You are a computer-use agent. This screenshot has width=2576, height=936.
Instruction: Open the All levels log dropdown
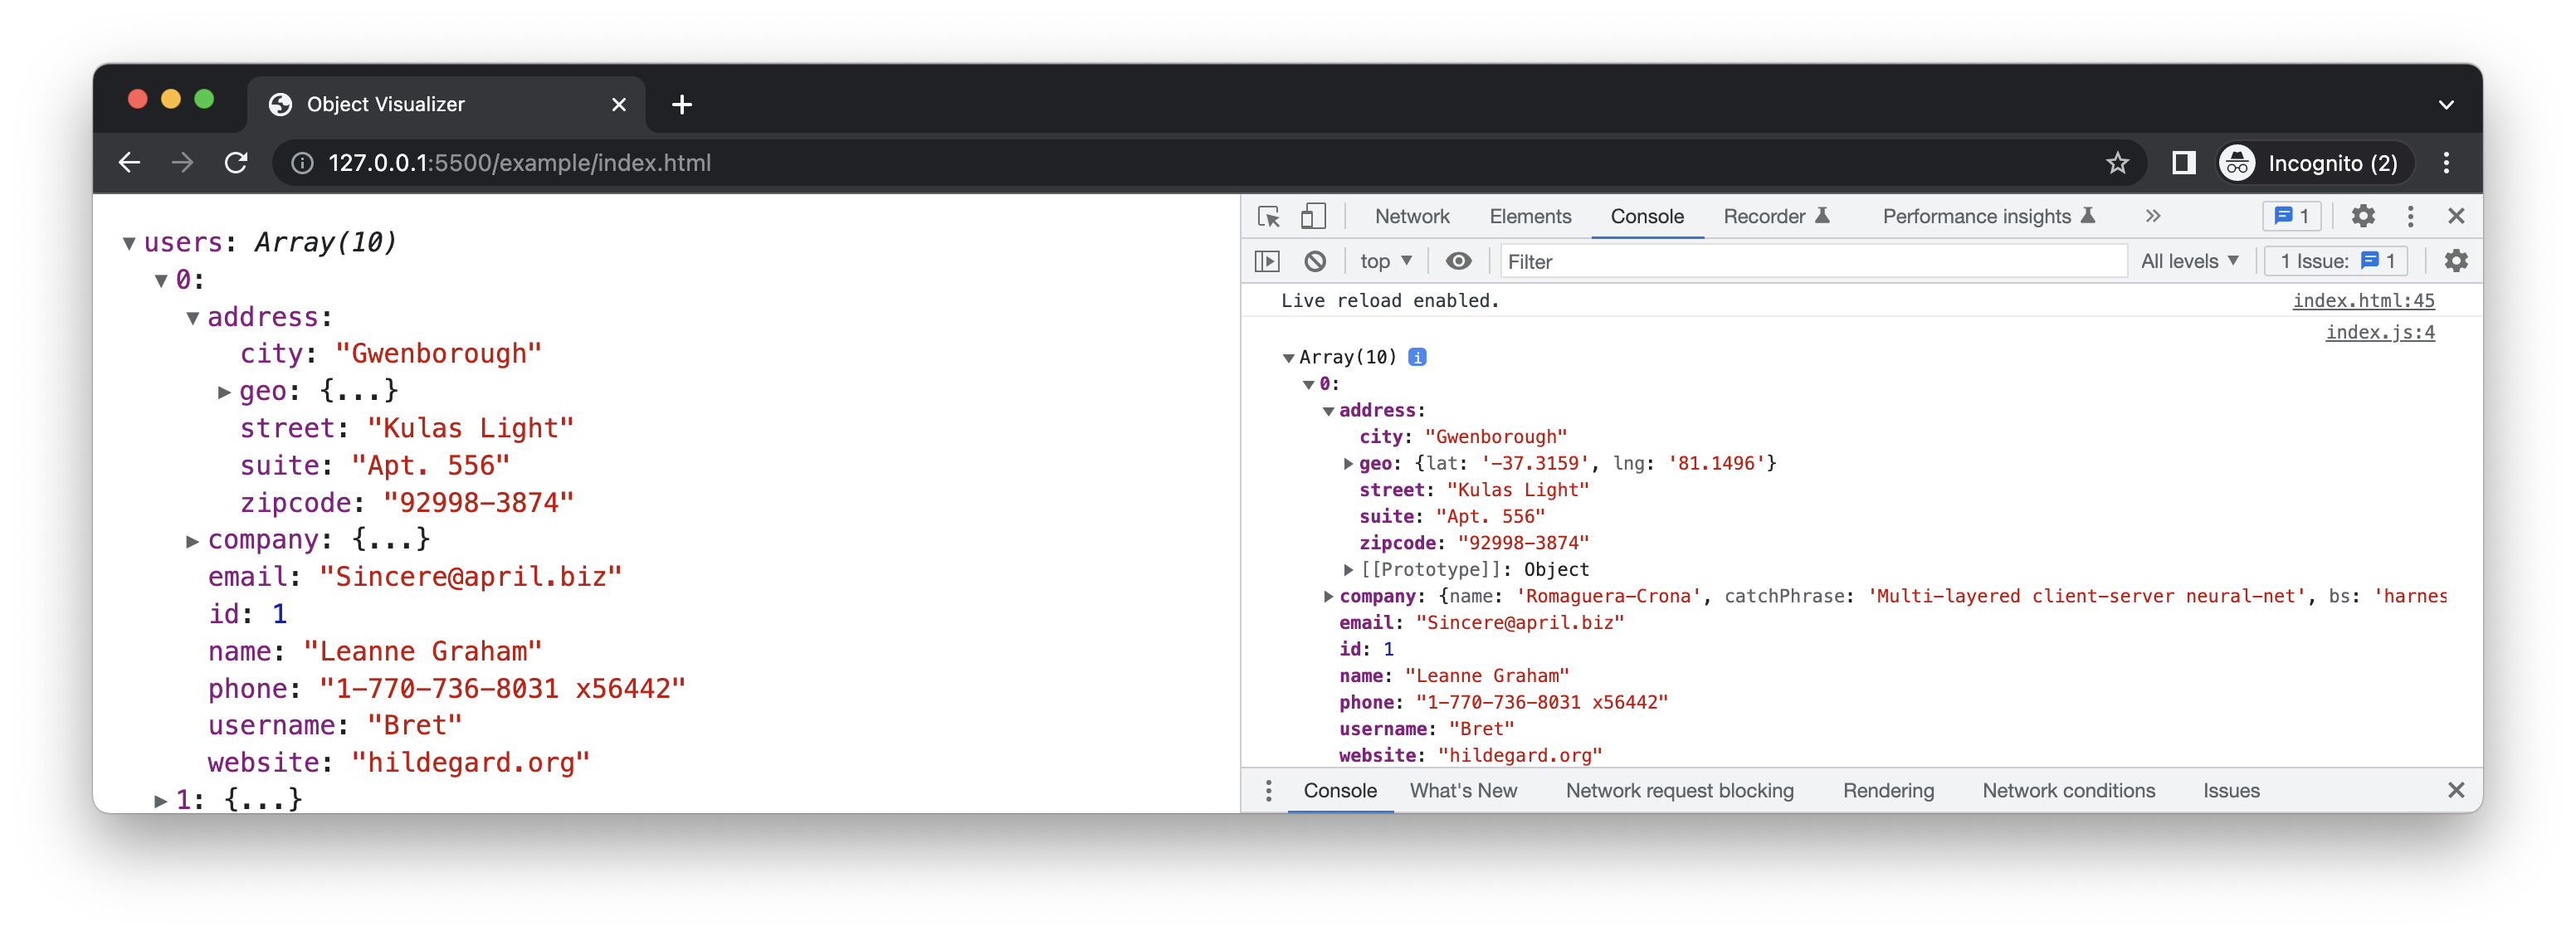coord(2189,261)
